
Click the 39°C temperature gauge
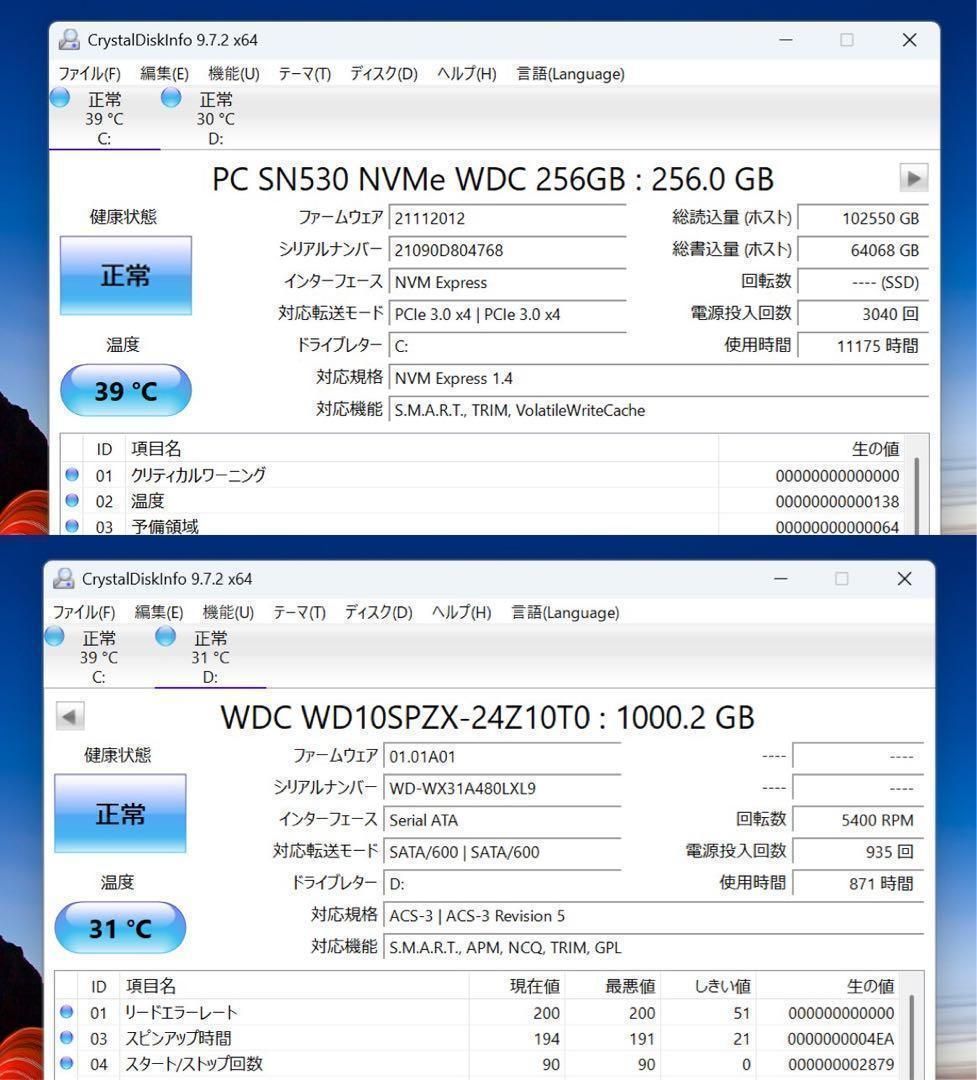(x=125, y=390)
